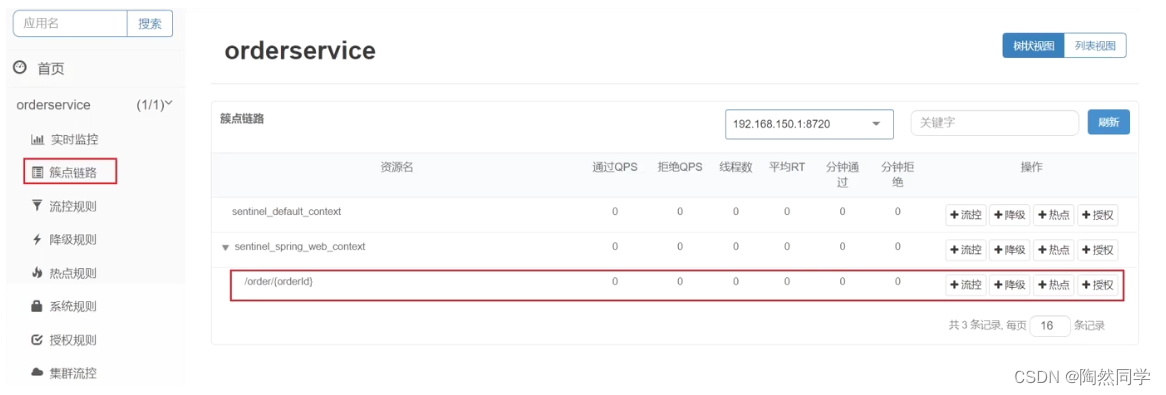Screen dimensions: 1166x395
Task: Add 流控 rule for sentinel_spring_web_context
Action: pyautogui.click(x=966, y=250)
